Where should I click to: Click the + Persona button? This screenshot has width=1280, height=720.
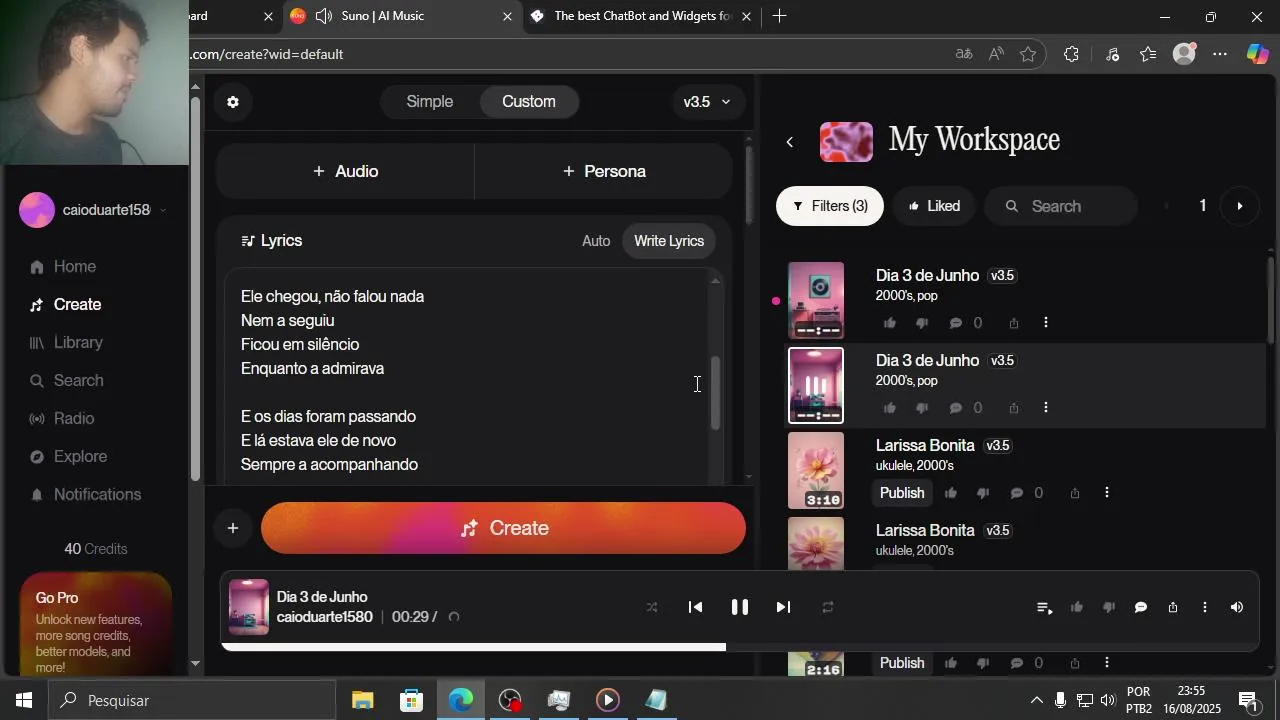click(604, 171)
